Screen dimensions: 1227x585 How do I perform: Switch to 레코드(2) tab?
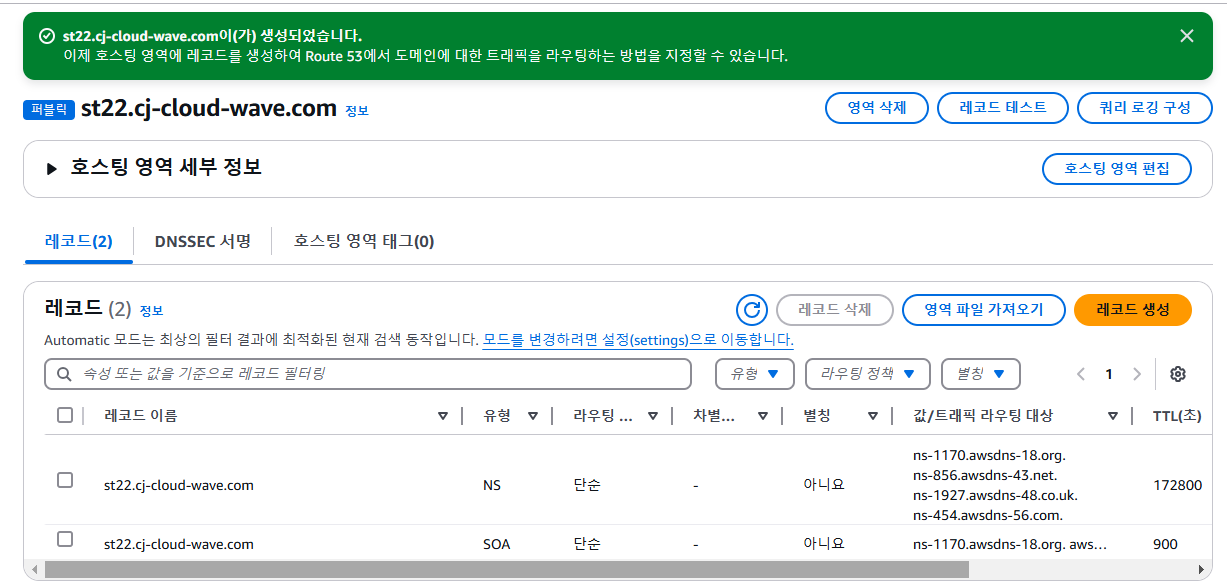coord(79,241)
